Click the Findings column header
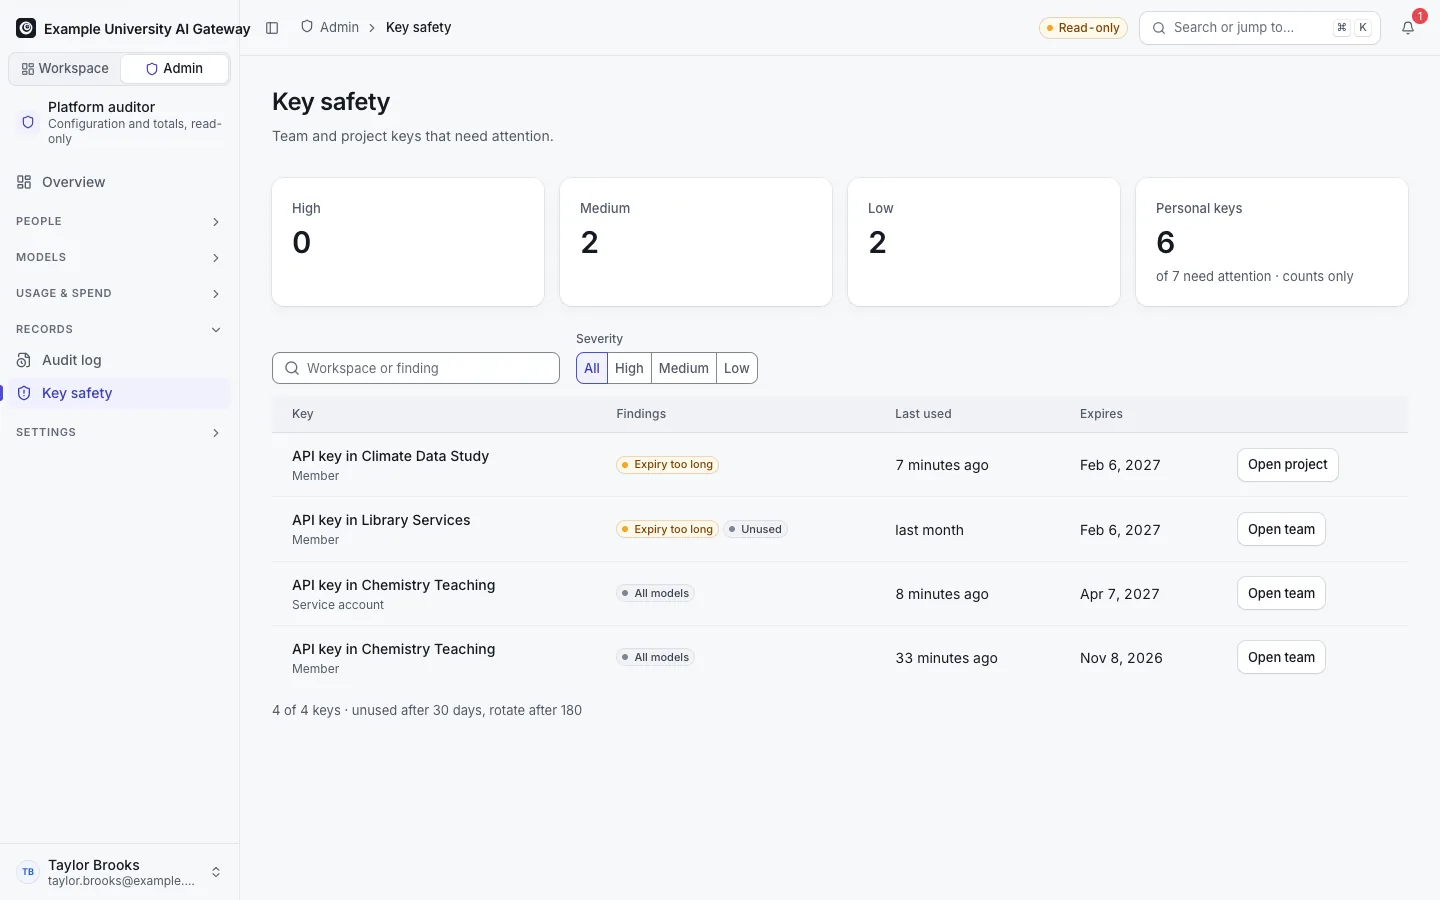This screenshot has width=1440, height=900. tap(641, 414)
